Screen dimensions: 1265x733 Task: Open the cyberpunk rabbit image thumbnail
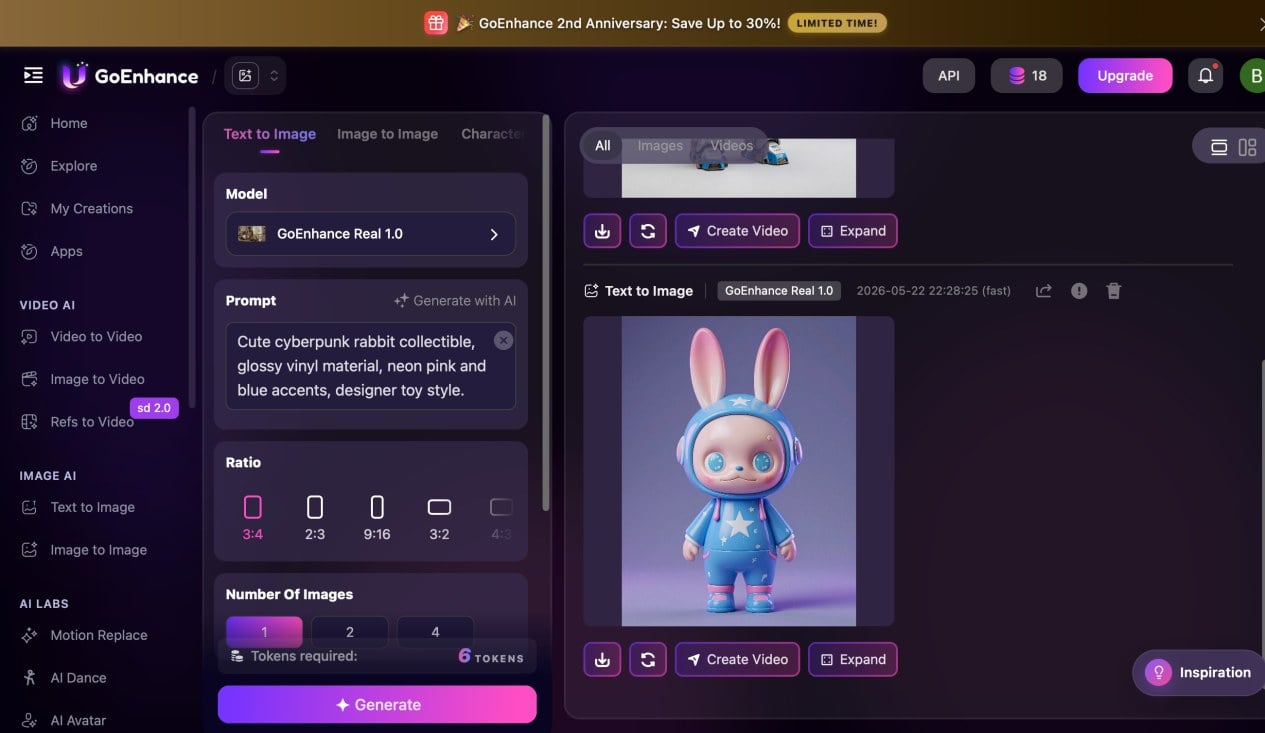point(739,471)
